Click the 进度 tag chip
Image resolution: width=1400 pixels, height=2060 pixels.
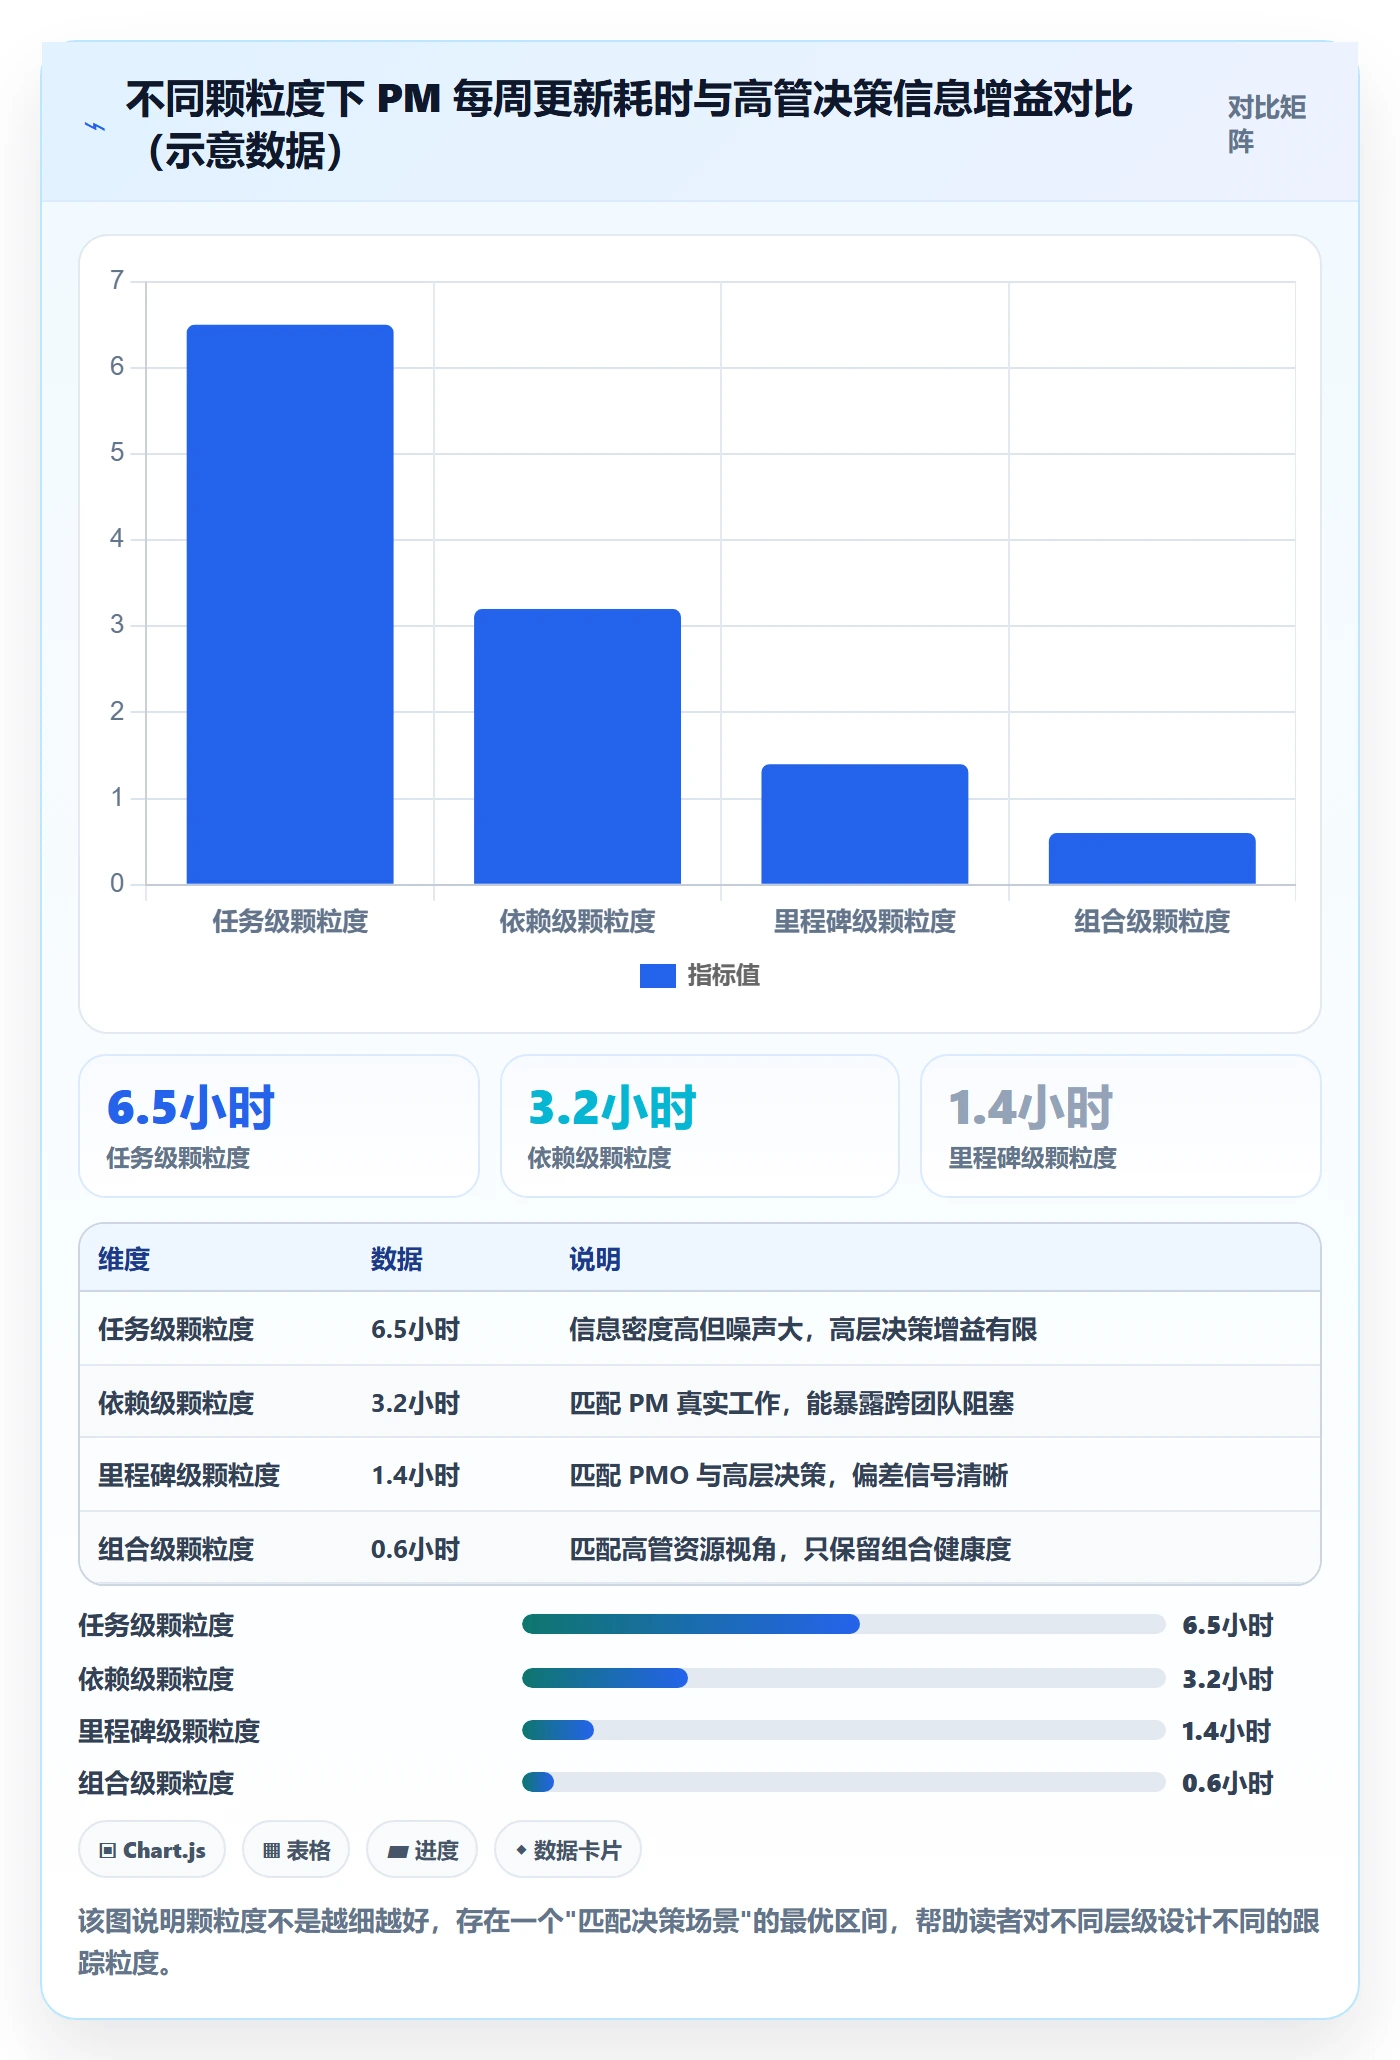422,1850
